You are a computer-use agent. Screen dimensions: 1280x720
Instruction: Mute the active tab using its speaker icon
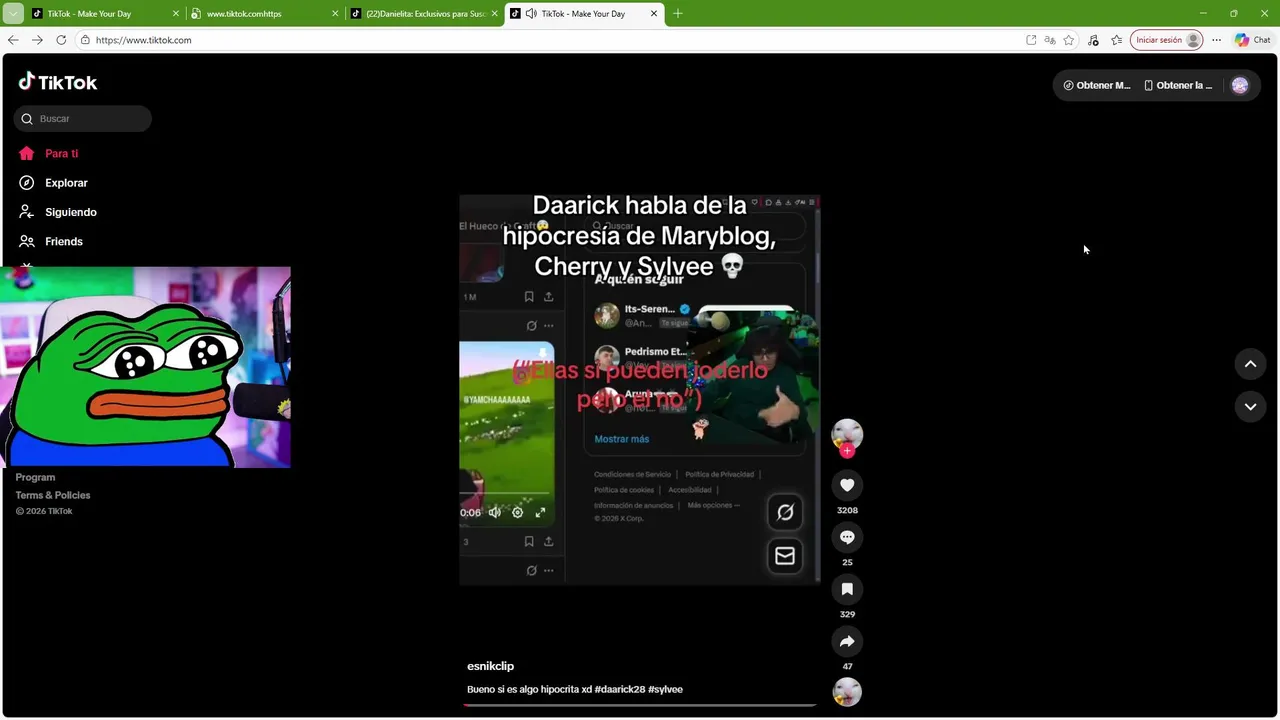tap(531, 14)
